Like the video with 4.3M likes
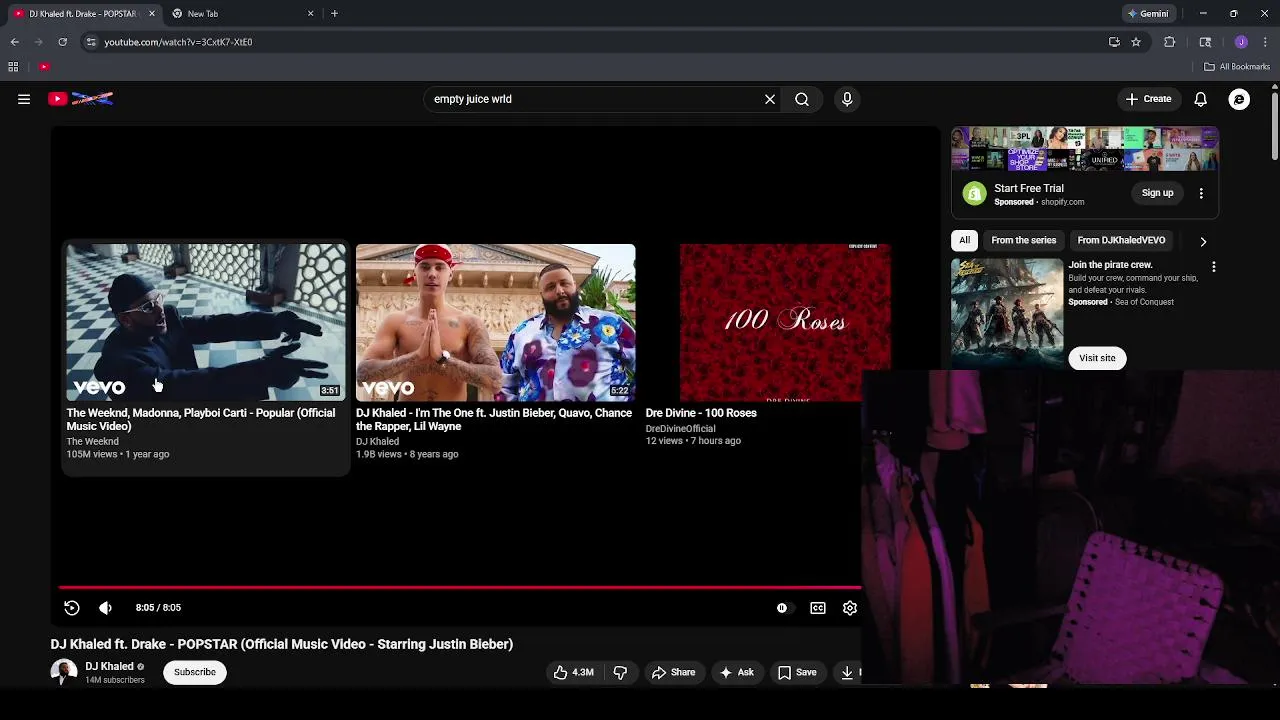This screenshot has height=720, width=1280. (573, 672)
